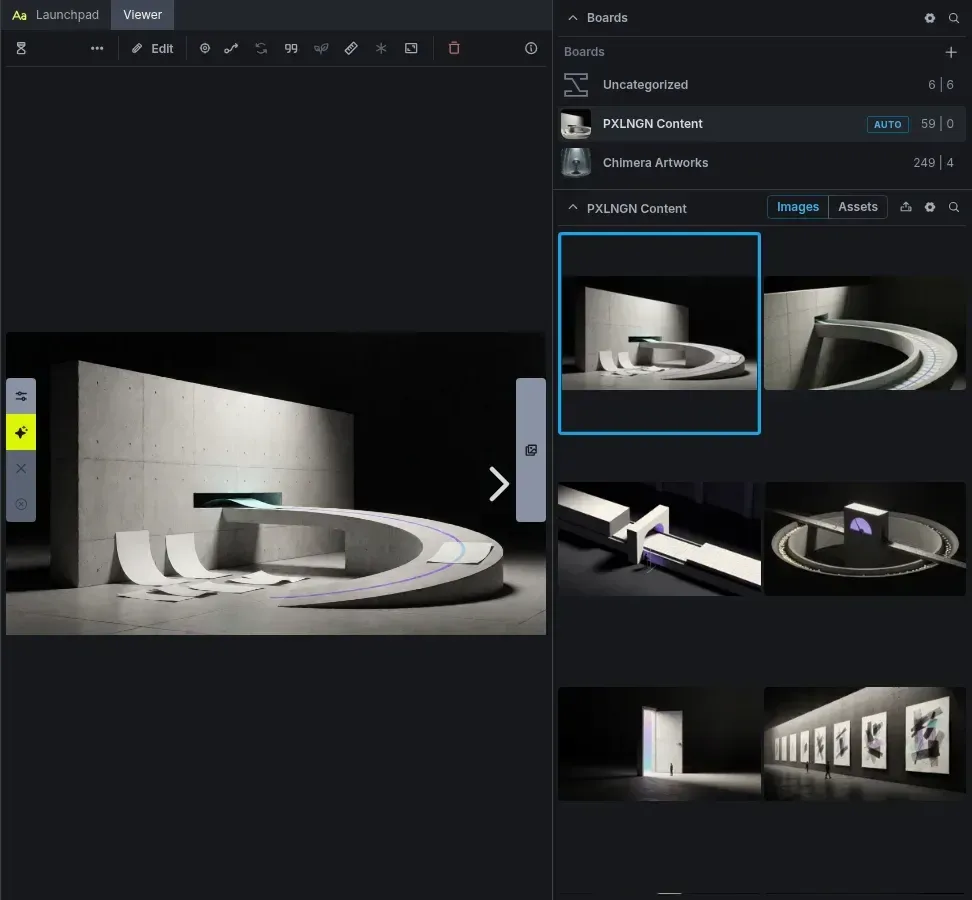Open Boards settings gear icon
Viewport: 972px width, 900px height.
click(x=930, y=18)
